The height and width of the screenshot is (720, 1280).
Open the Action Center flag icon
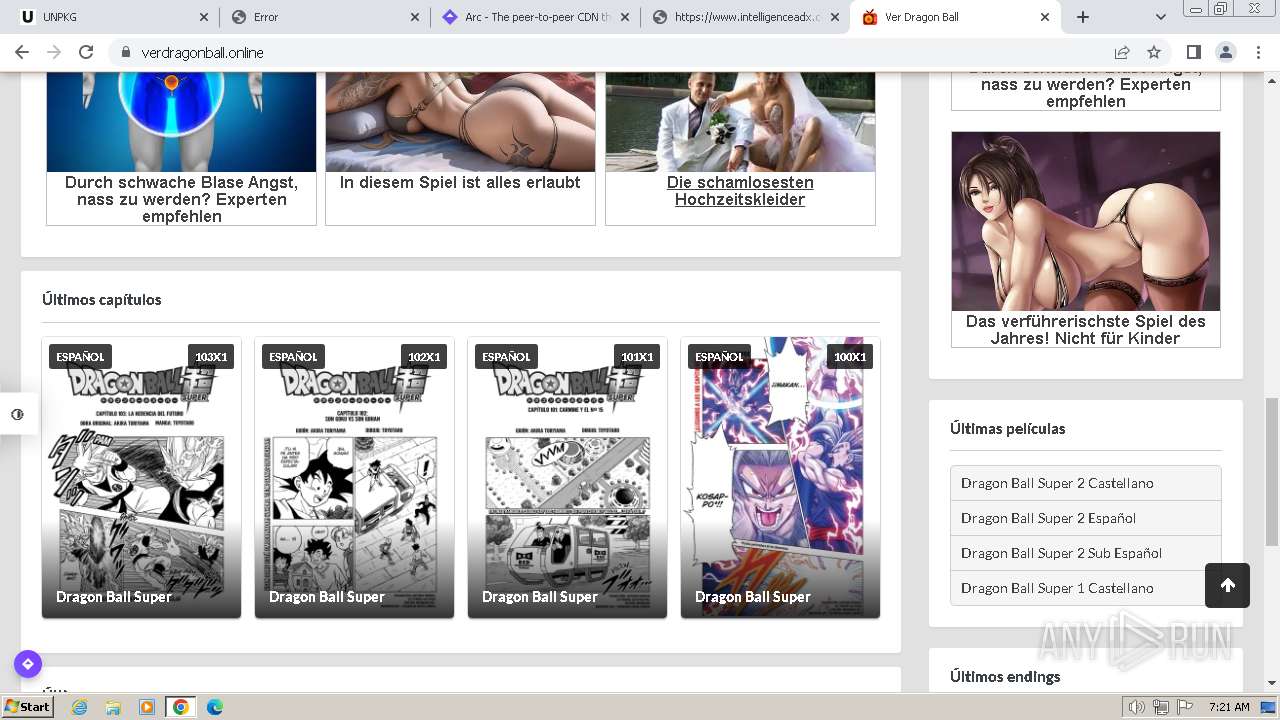tap(1185, 707)
